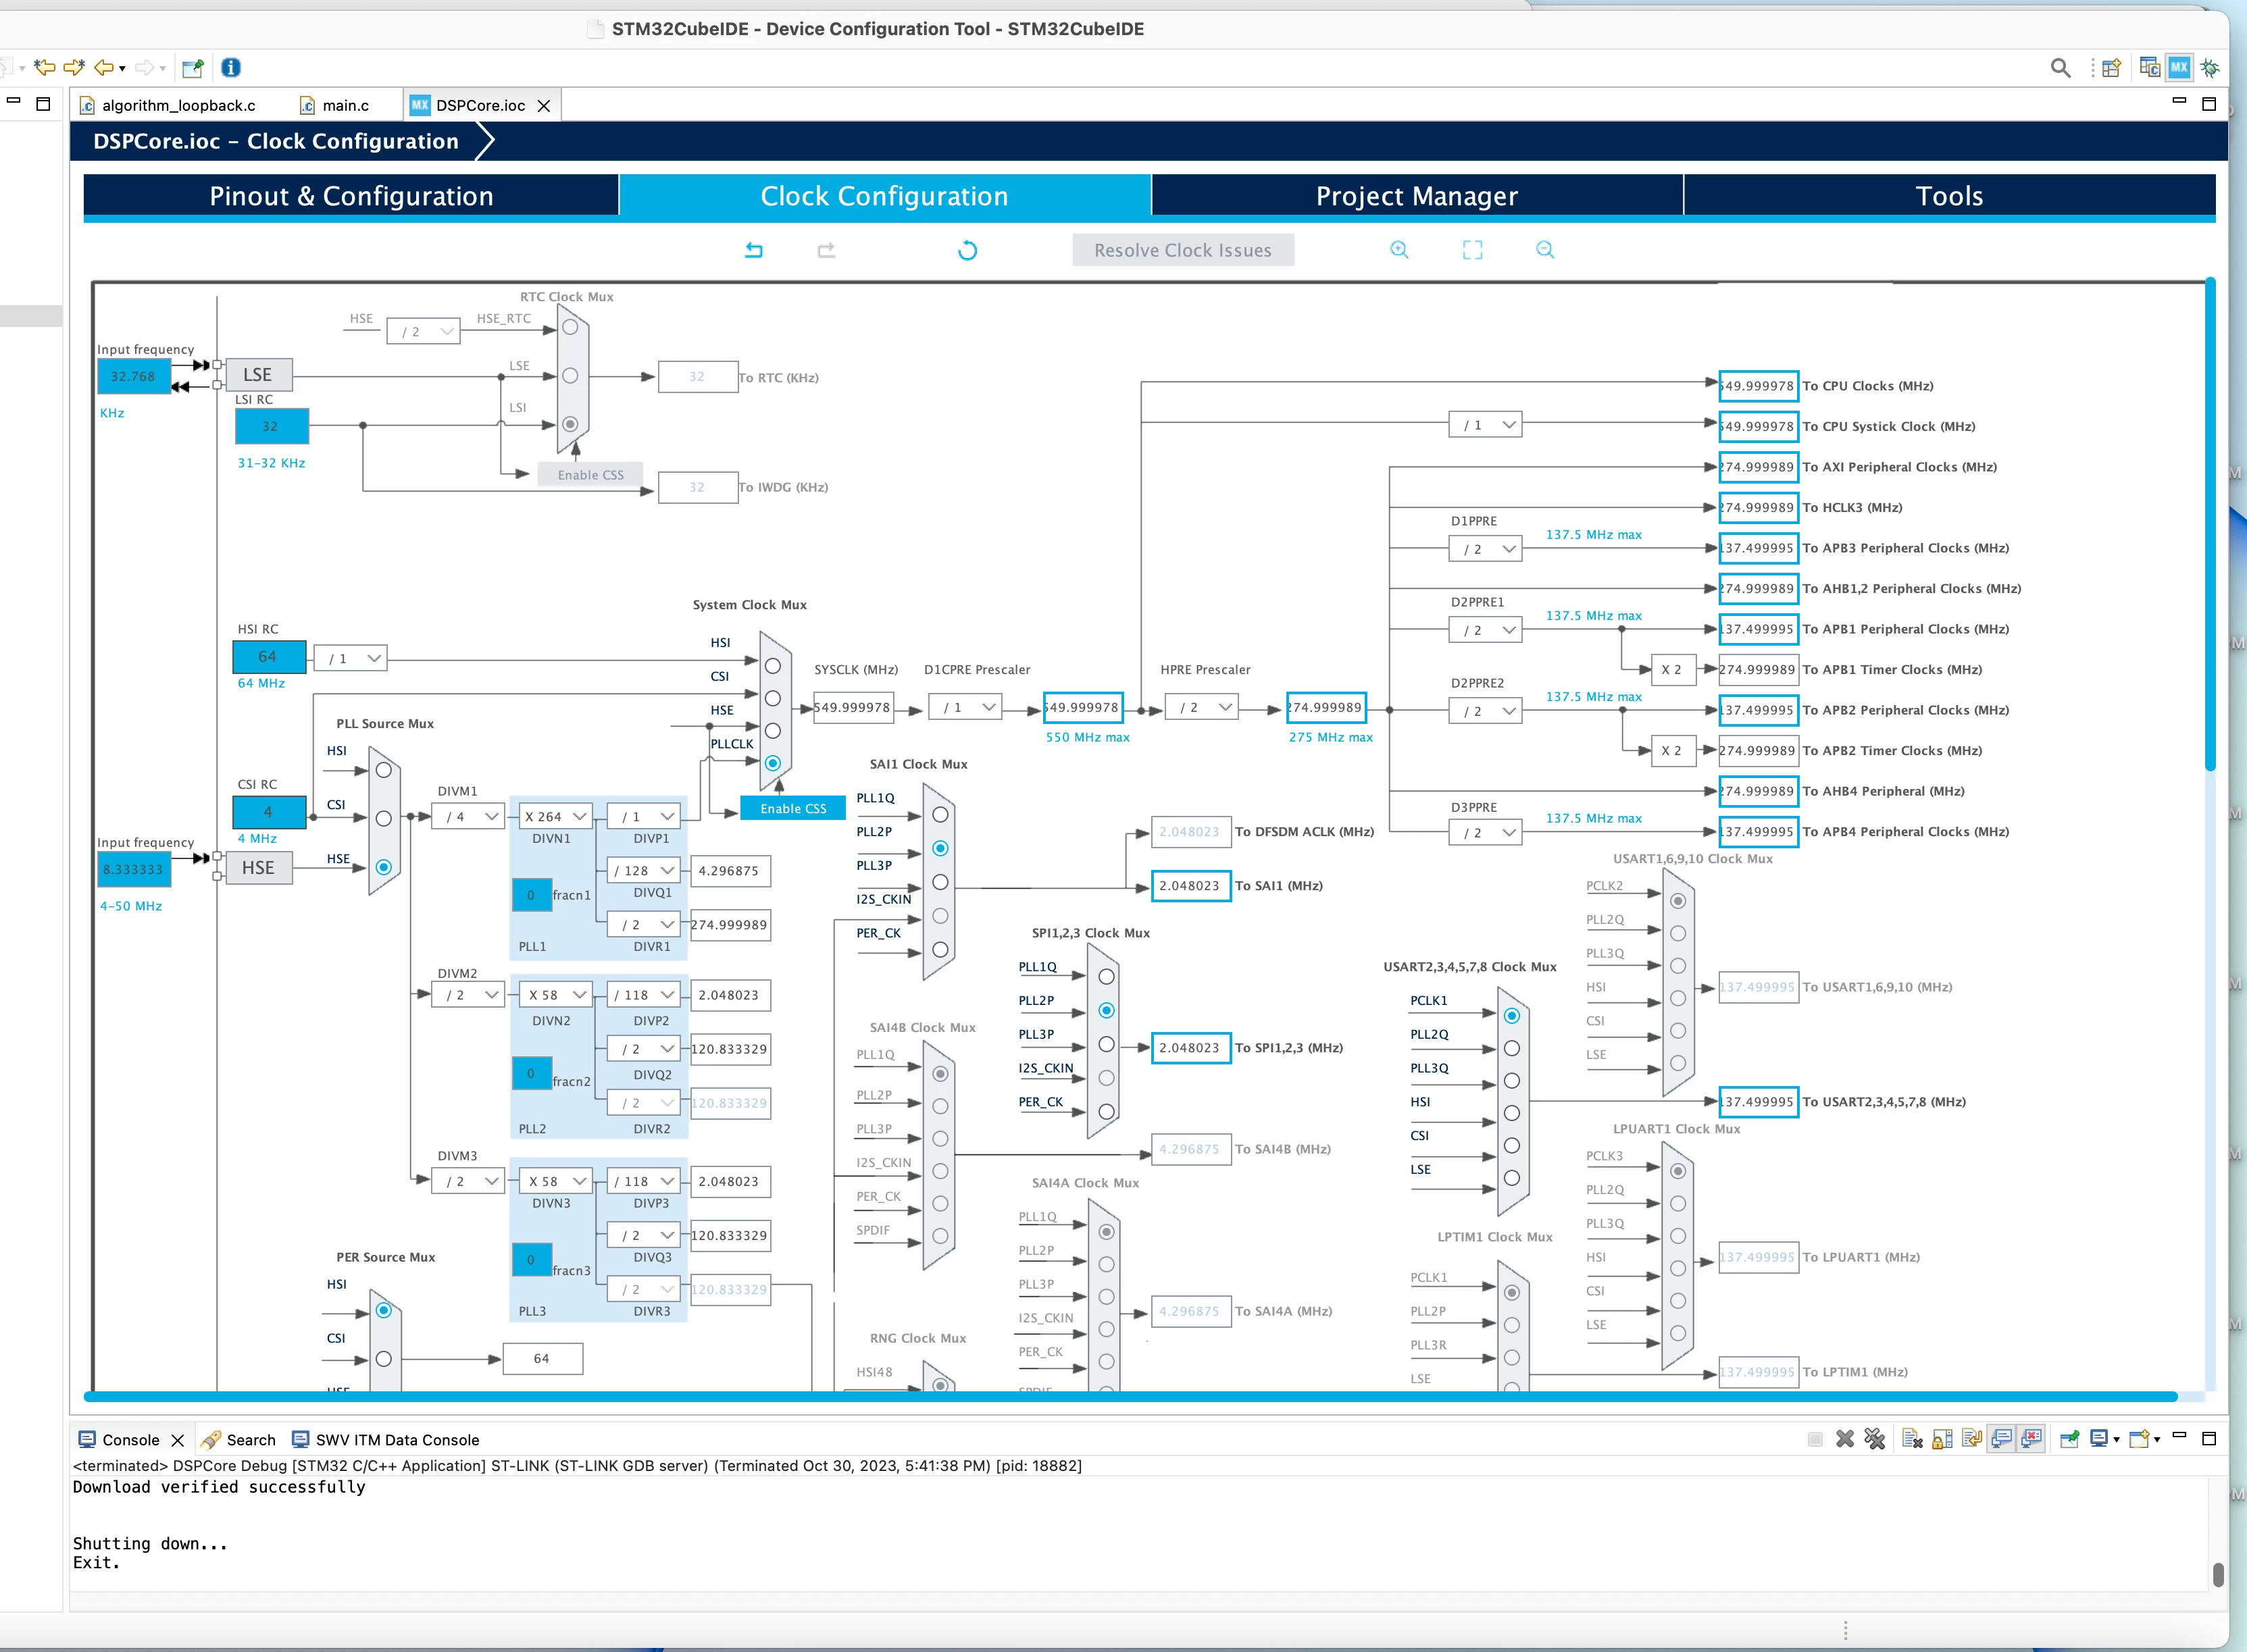Click the Next Edit Location arrow icon

[x=73, y=68]
